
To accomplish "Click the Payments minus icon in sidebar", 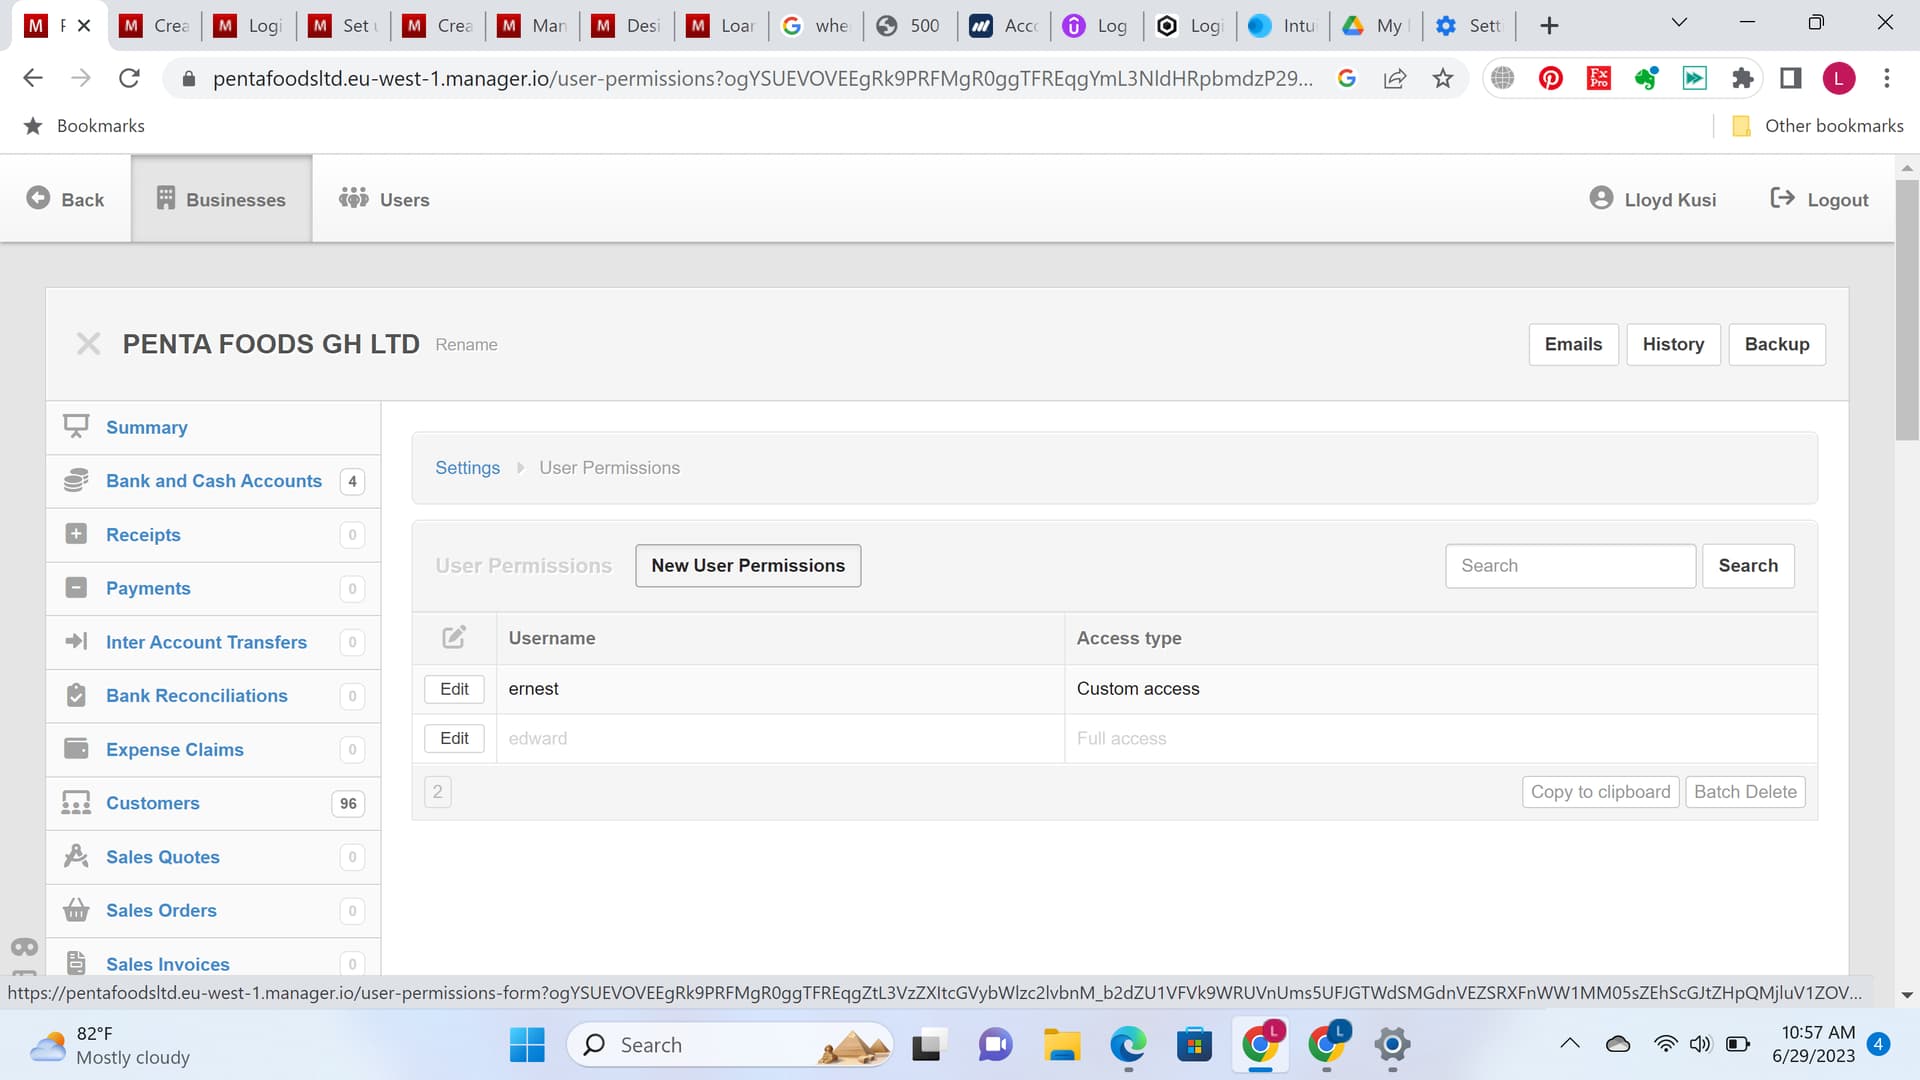I will pyautogui.click(x=76, y=588).
